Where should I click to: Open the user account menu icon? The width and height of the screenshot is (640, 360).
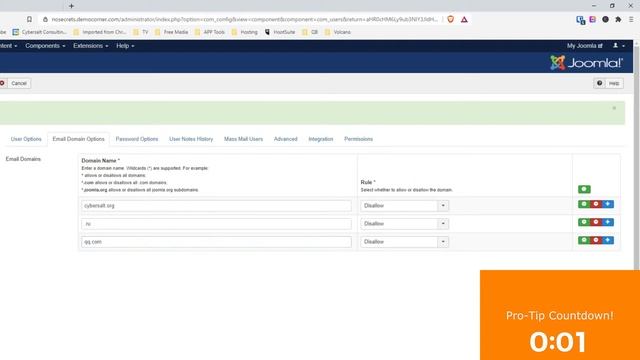(618, 46)
